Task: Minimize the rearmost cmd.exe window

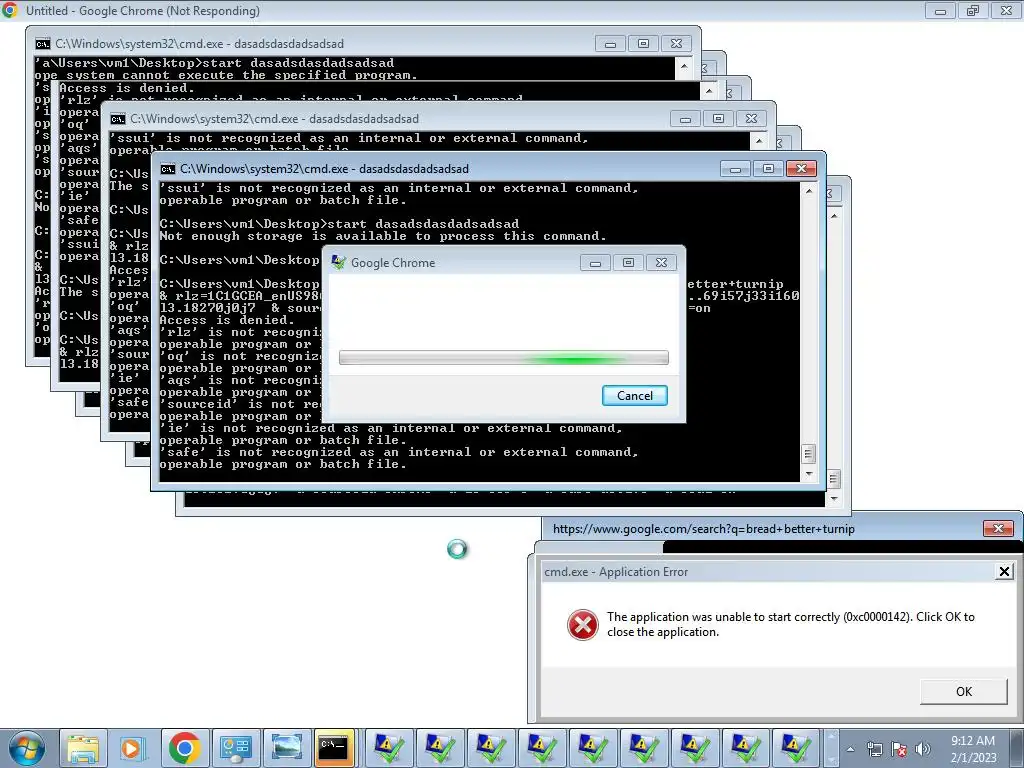Action: pos(610,44)
